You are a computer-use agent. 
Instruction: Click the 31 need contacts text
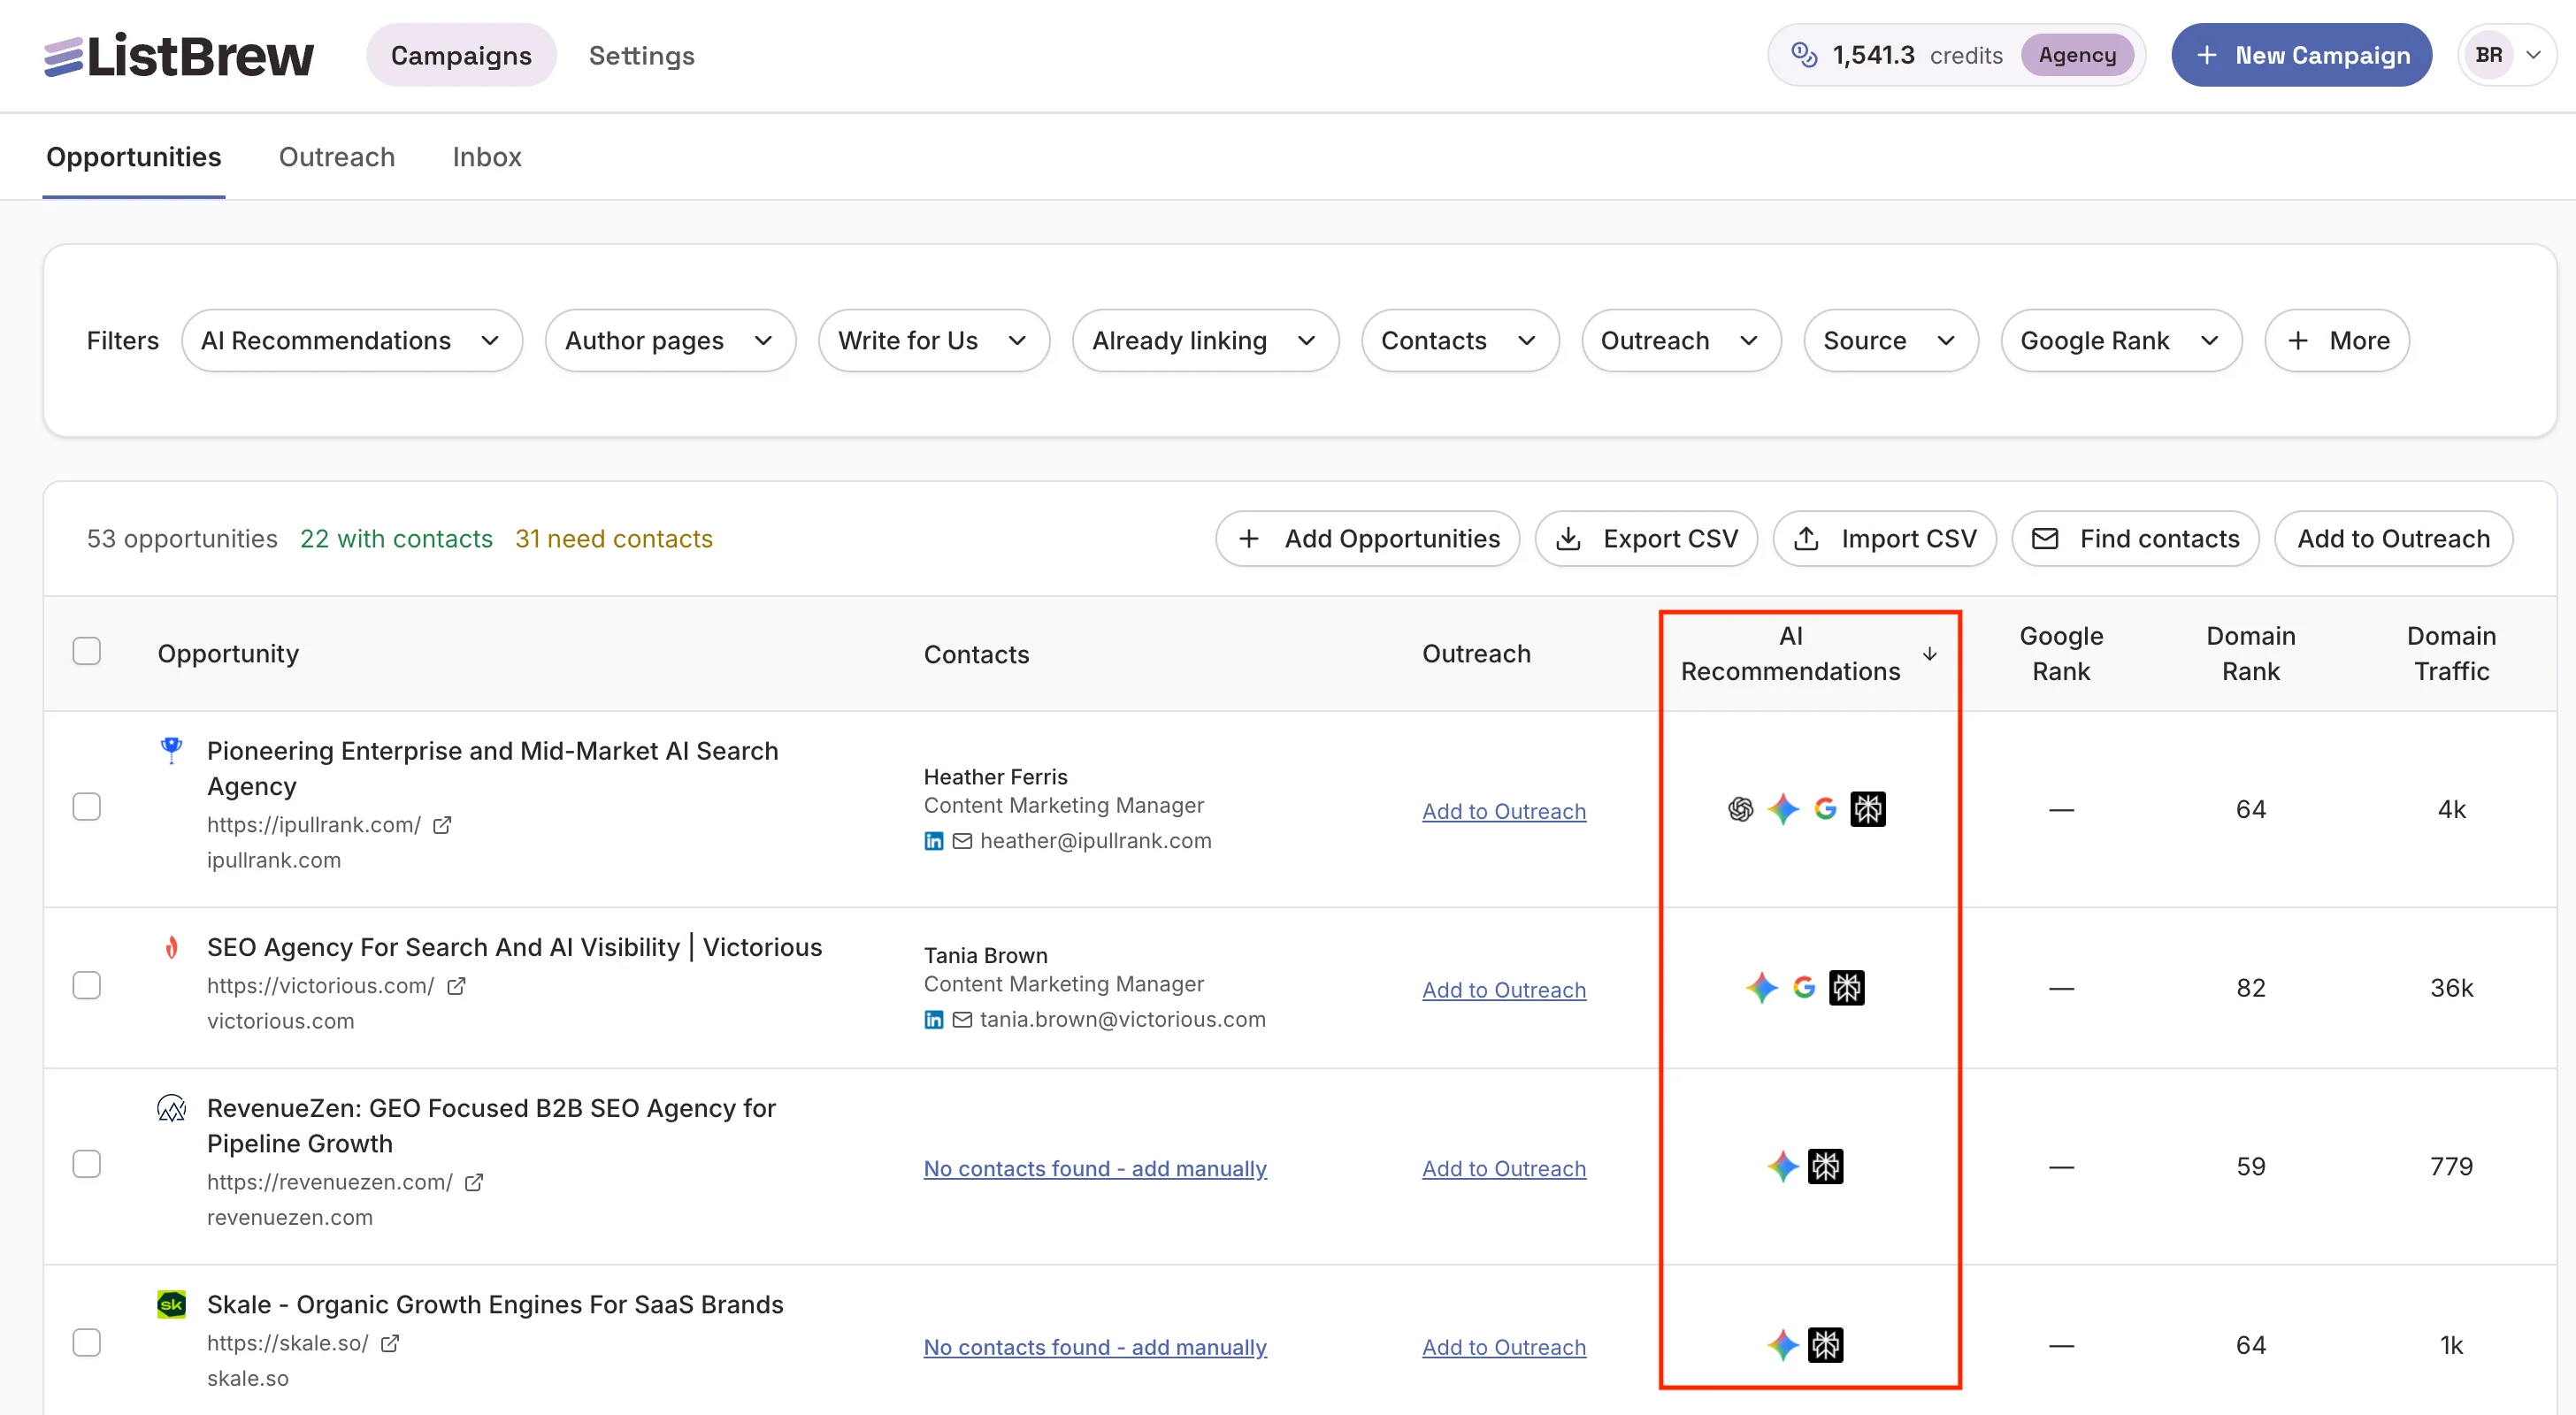[614, 539]
